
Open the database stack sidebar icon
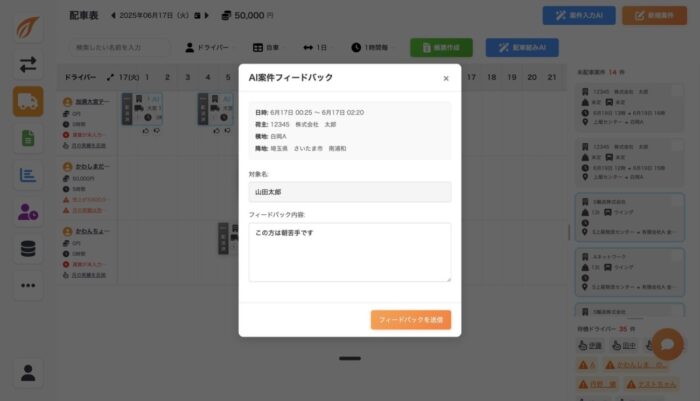pyautogui.click(x=28, y=249)
